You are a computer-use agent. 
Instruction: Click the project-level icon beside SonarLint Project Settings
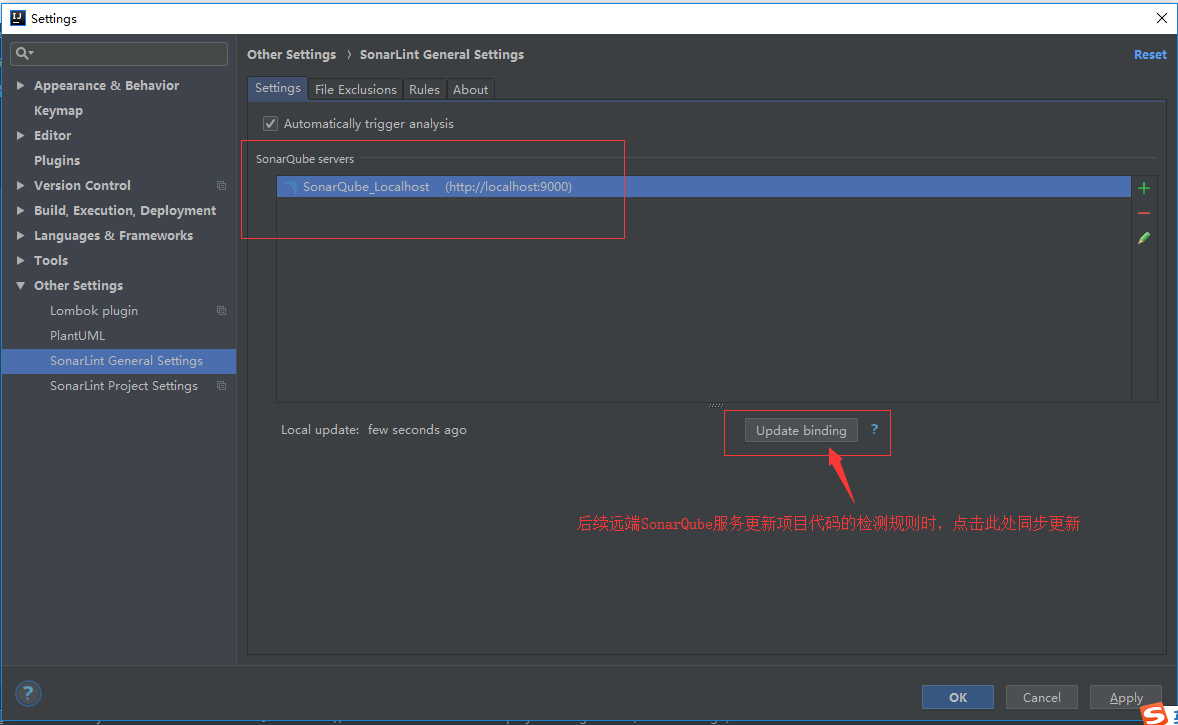point(221,385)
